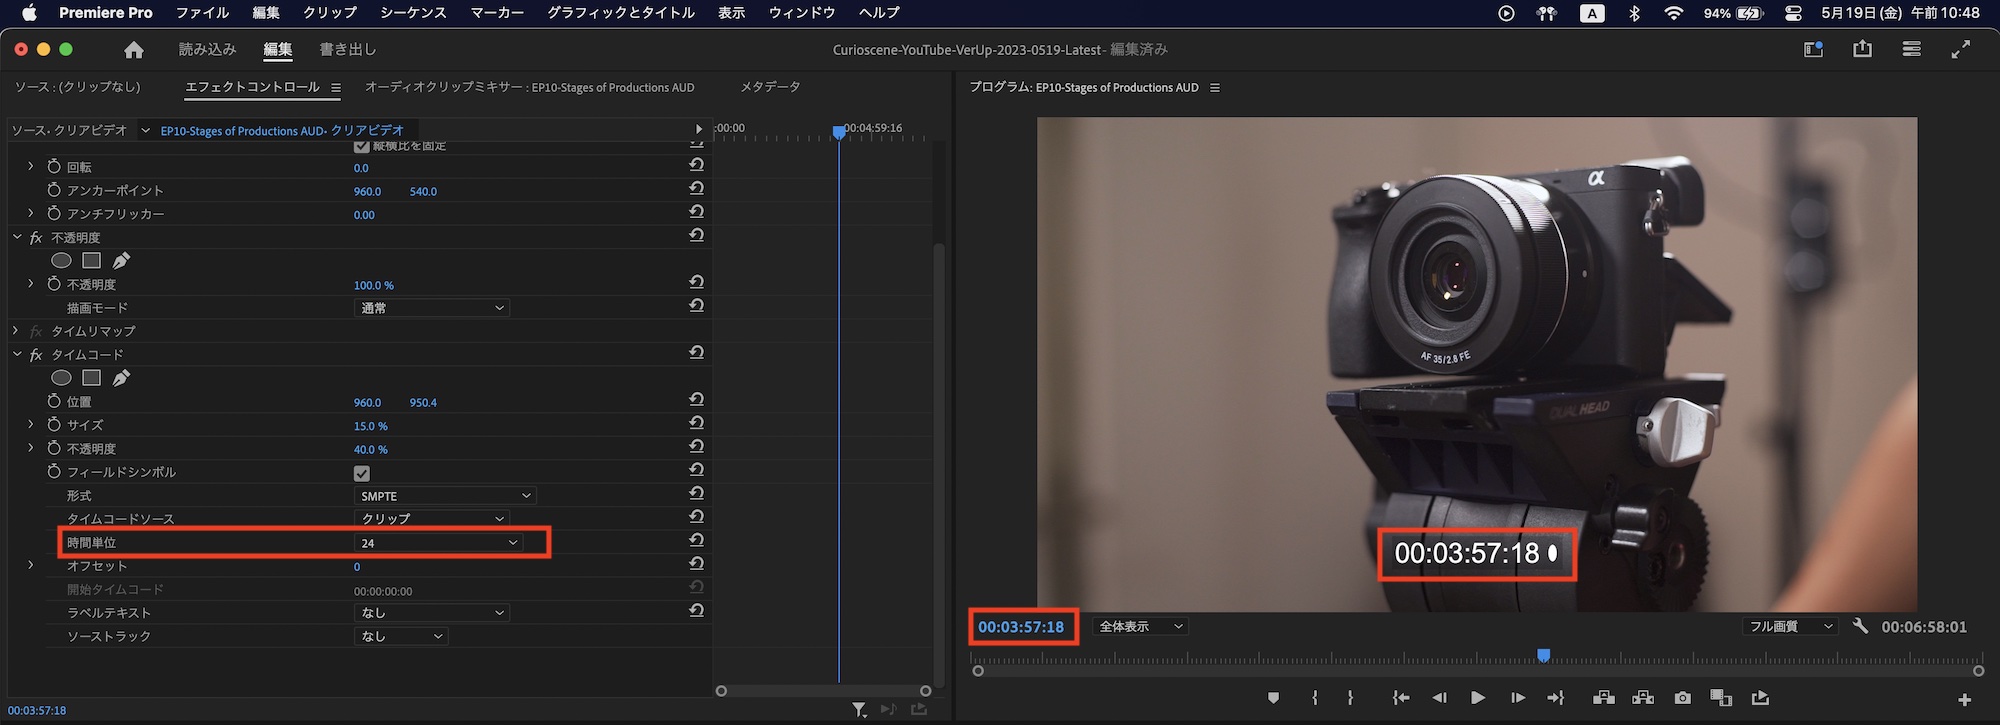Click the Quick Export share icon
This screenshot has height=725, width=2000.
pyautogui.click(x=1862, y=49)
